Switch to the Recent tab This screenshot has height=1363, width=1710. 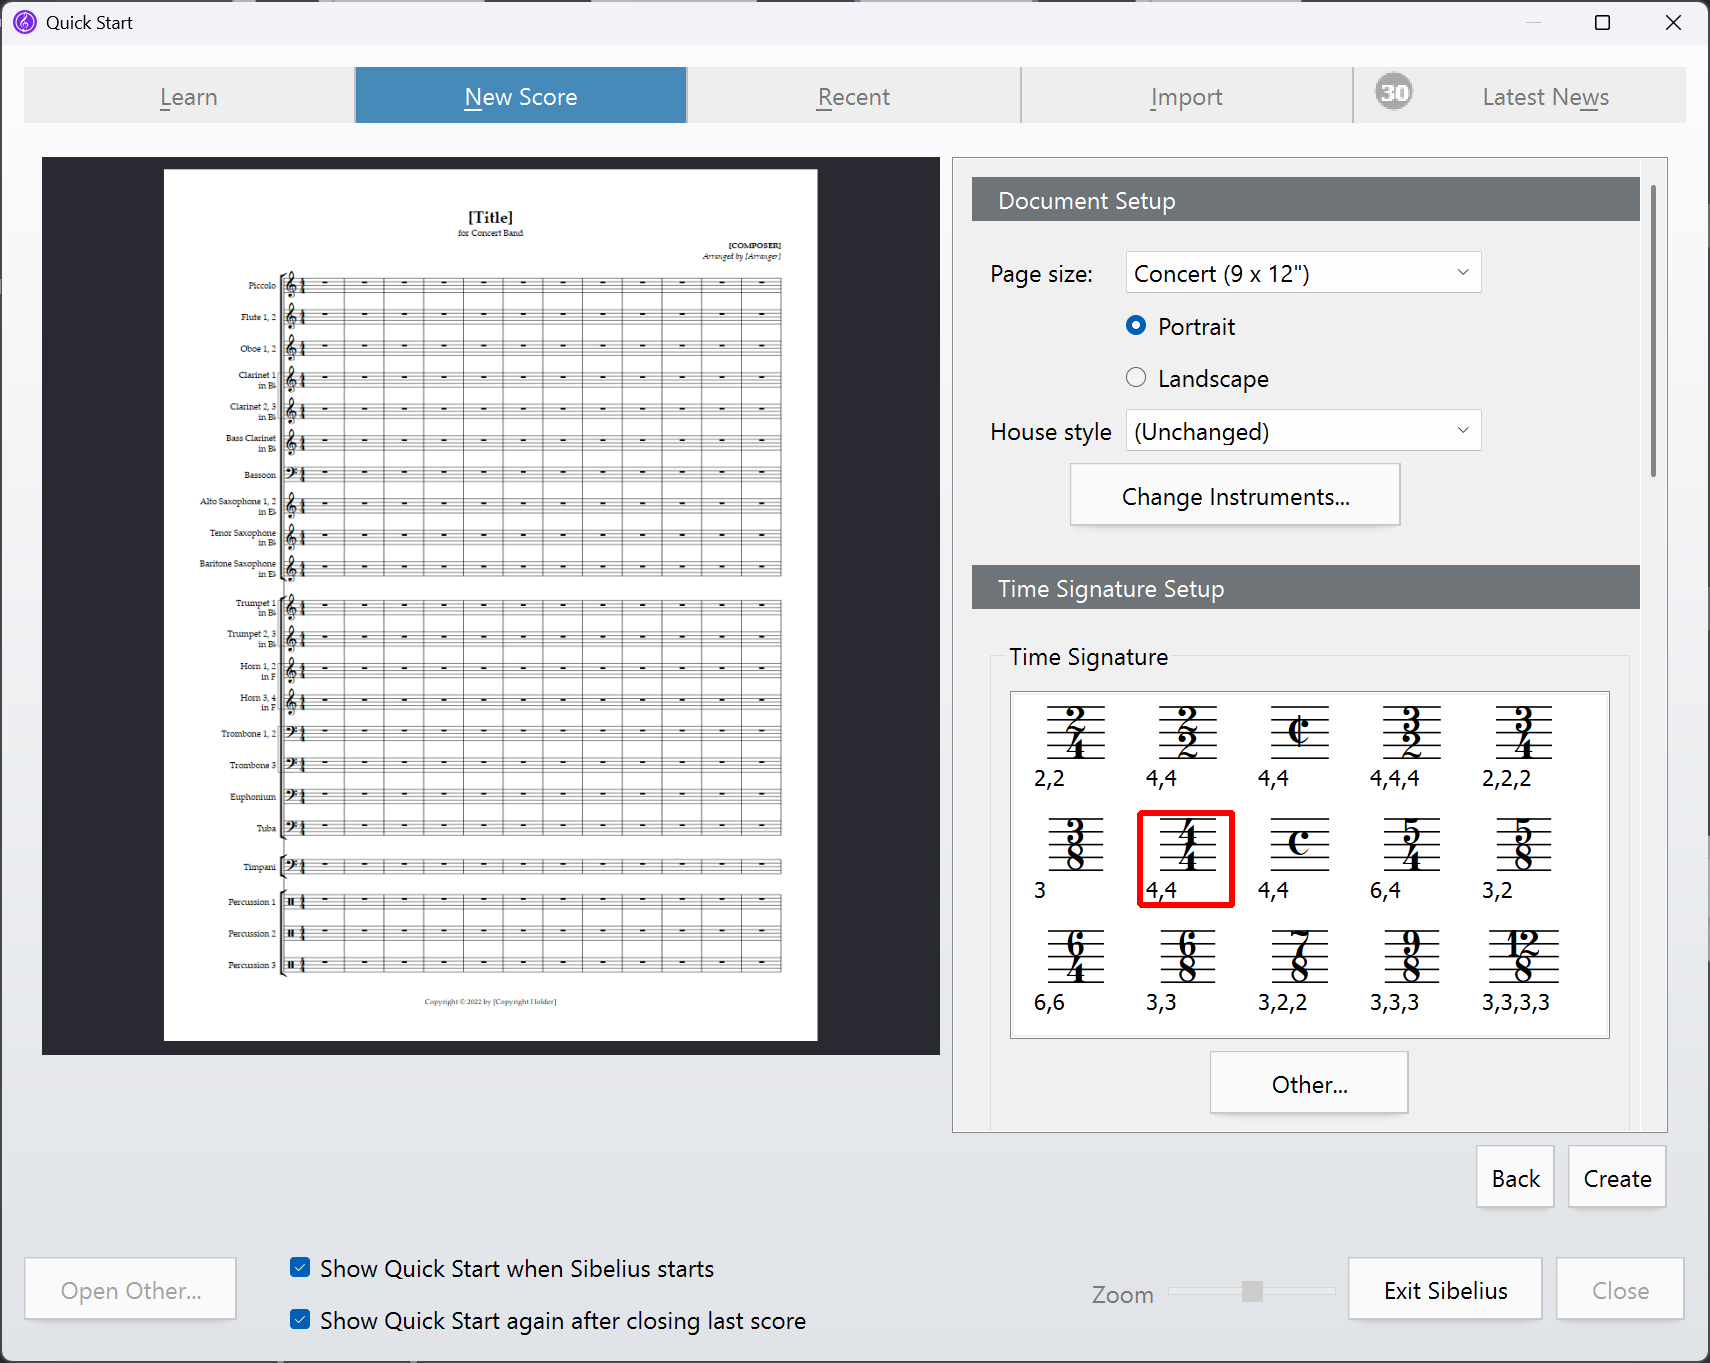853,97
